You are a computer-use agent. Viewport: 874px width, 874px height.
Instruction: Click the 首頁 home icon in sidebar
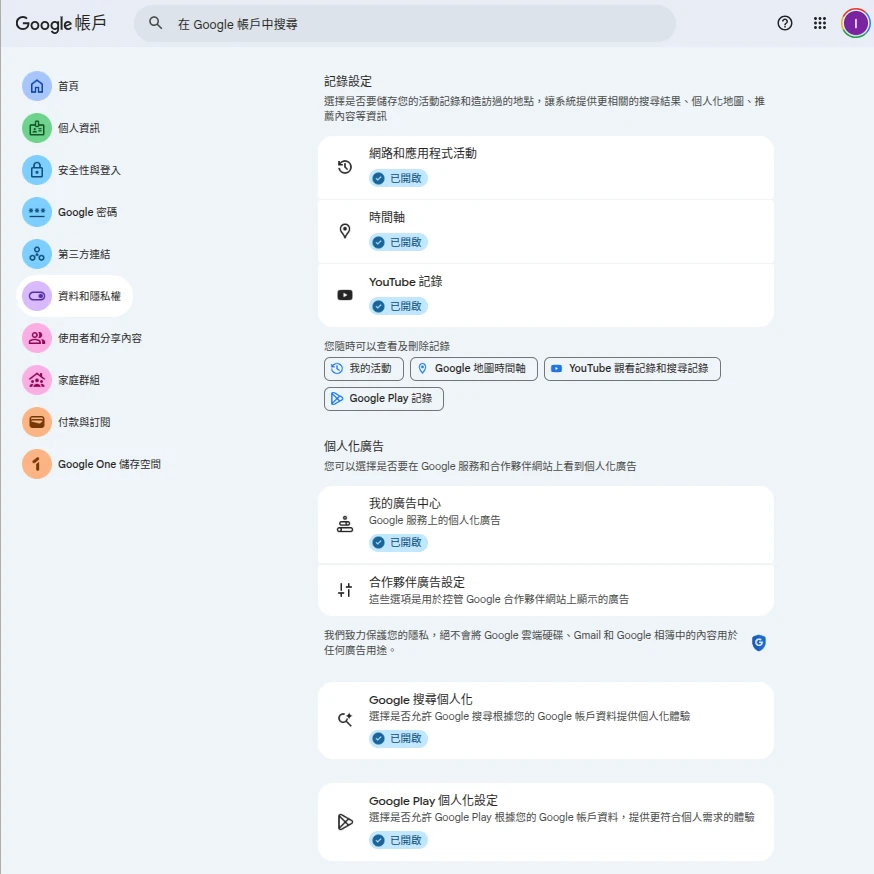[37, 86]
